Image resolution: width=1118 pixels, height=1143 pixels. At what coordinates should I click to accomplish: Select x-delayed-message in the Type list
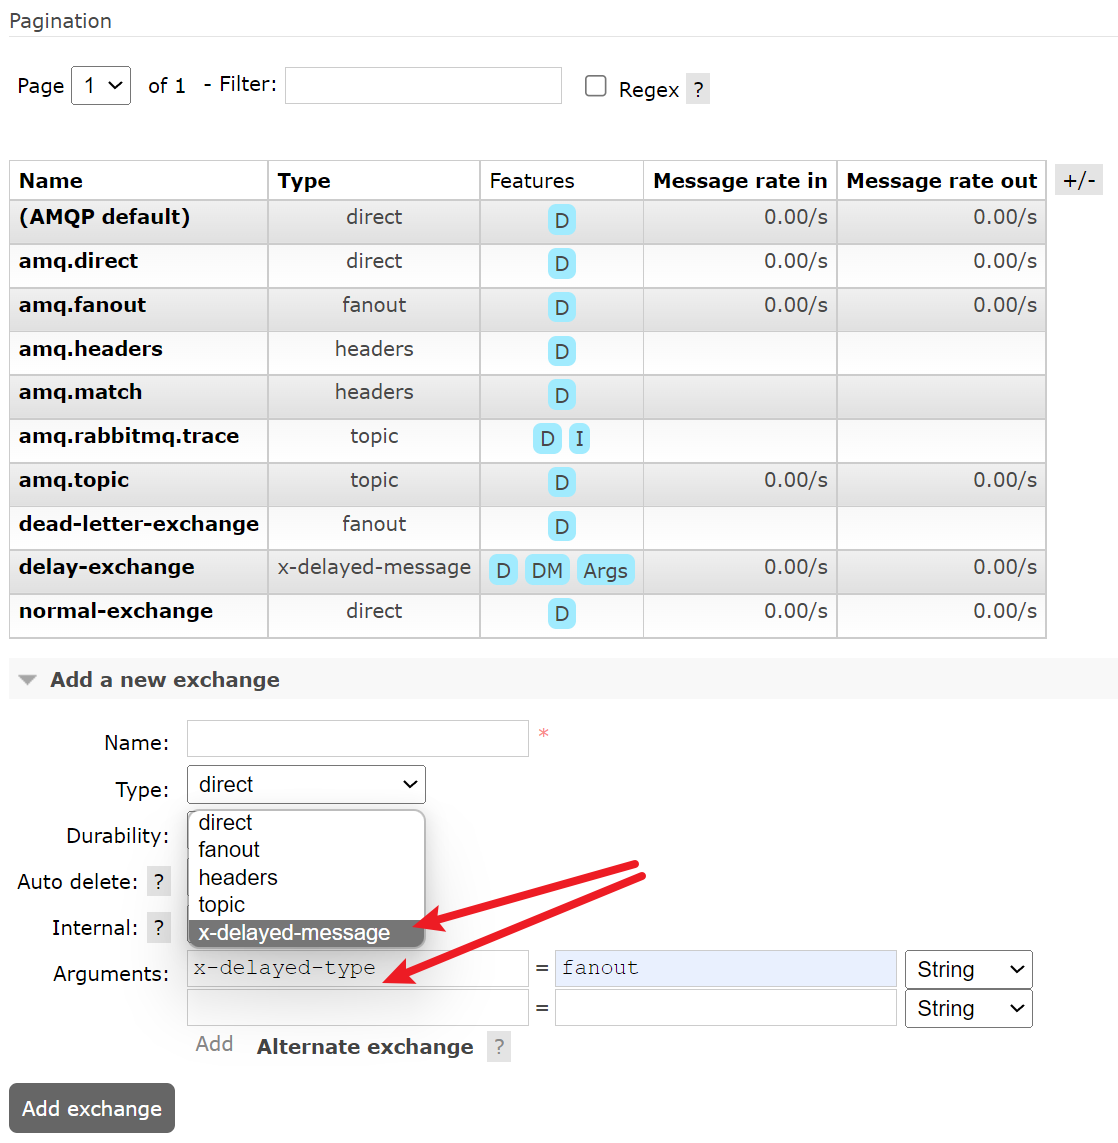click(x=306, y=932)
